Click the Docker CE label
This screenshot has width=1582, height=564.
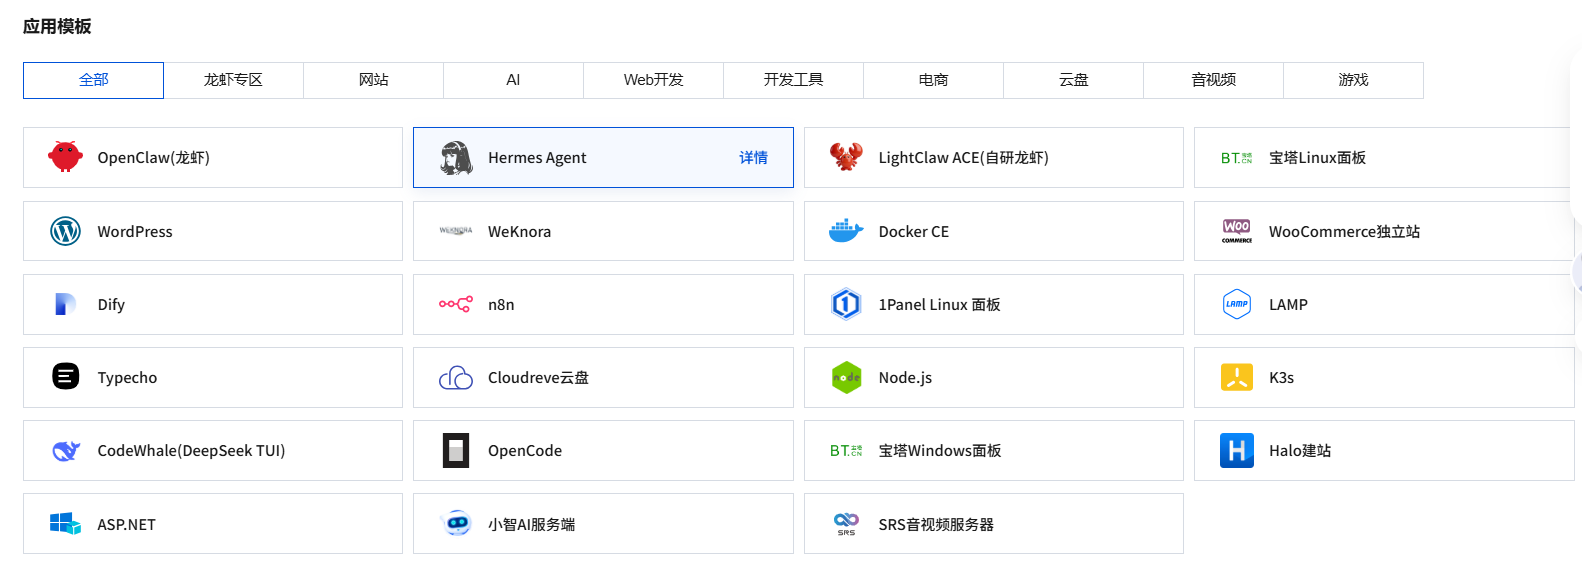coord(913,231)
